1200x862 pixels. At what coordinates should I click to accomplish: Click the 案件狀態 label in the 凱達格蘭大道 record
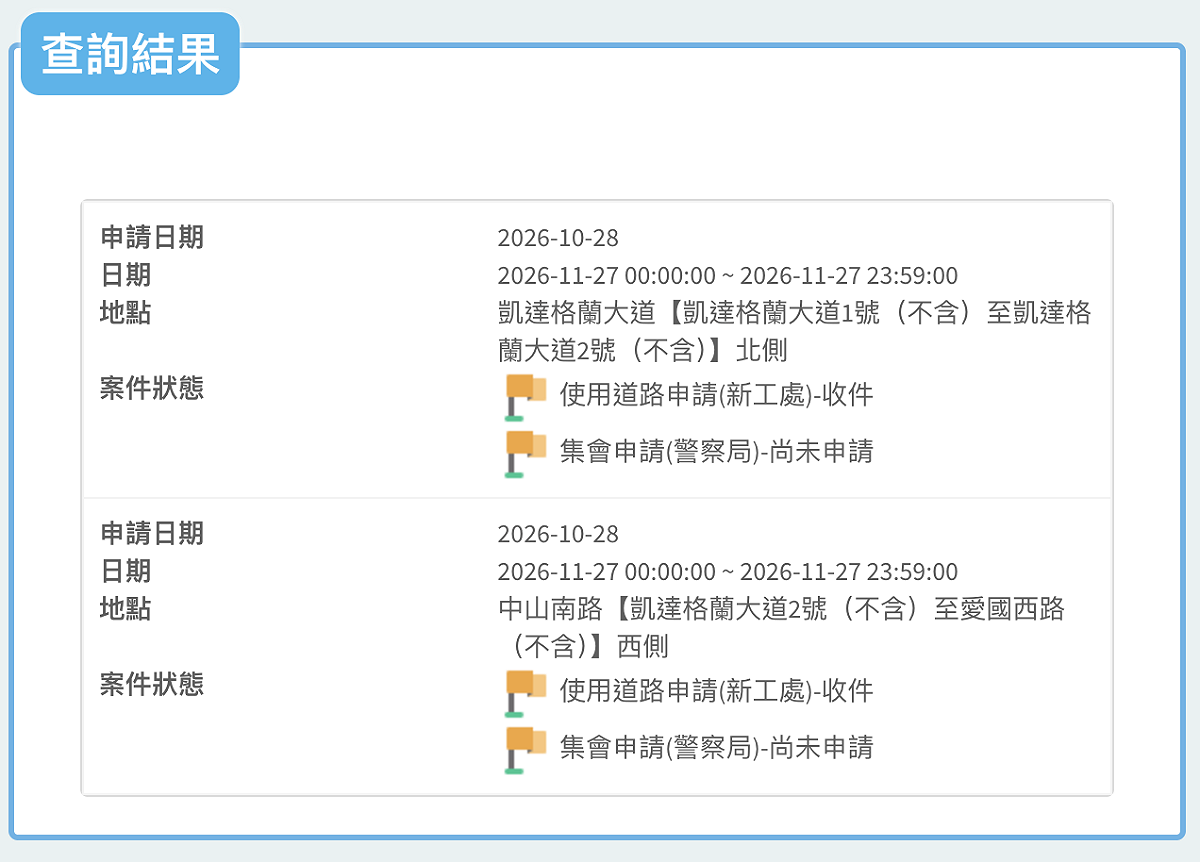(152, 388)
